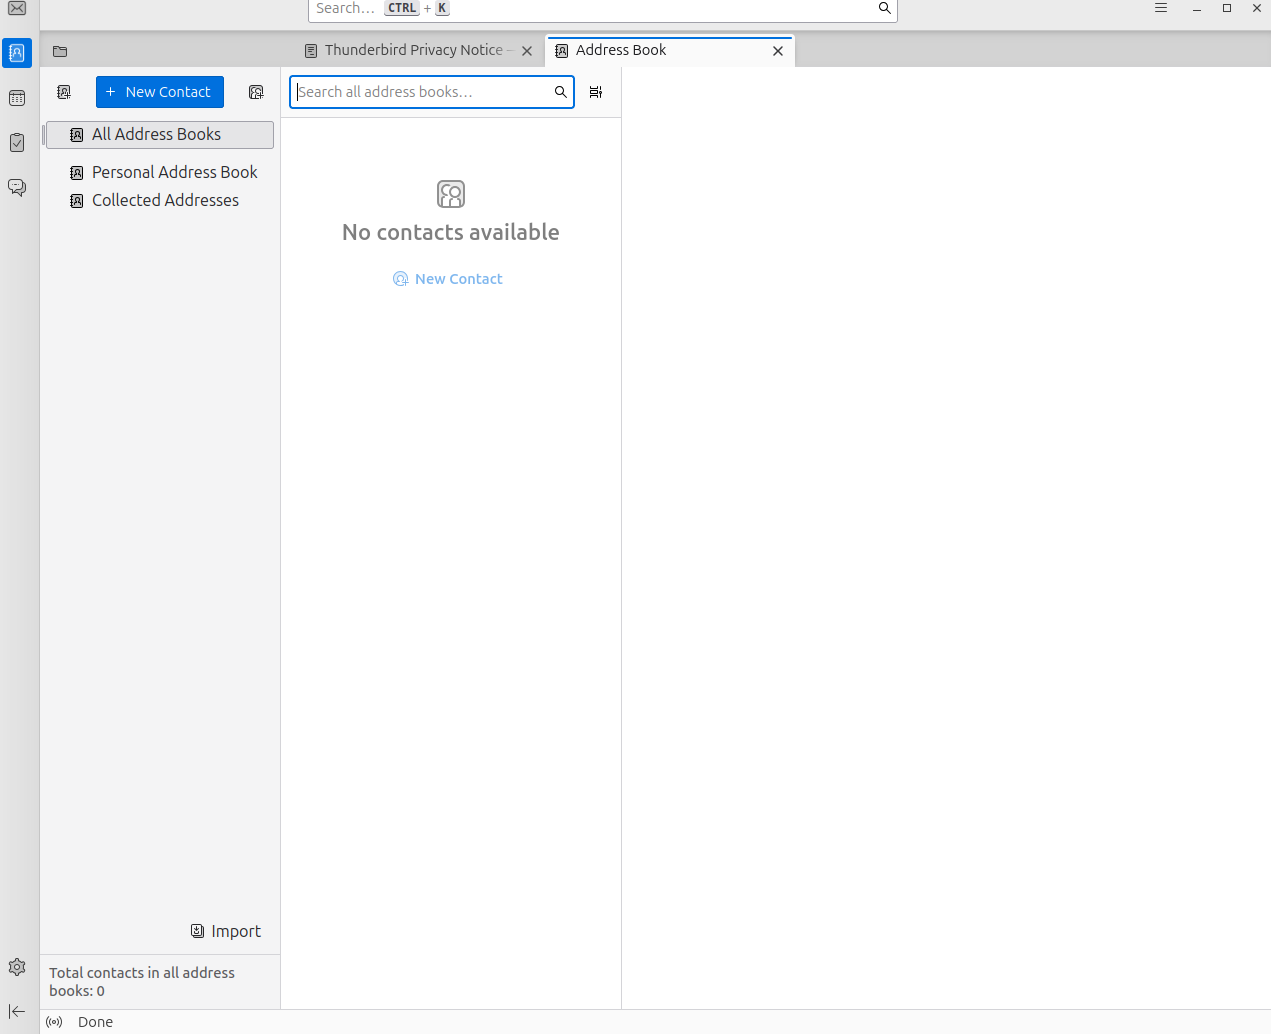Viewport: 1271px width, 1034px height.
Task: Open the Calendar space
Action: pos(17,98)
